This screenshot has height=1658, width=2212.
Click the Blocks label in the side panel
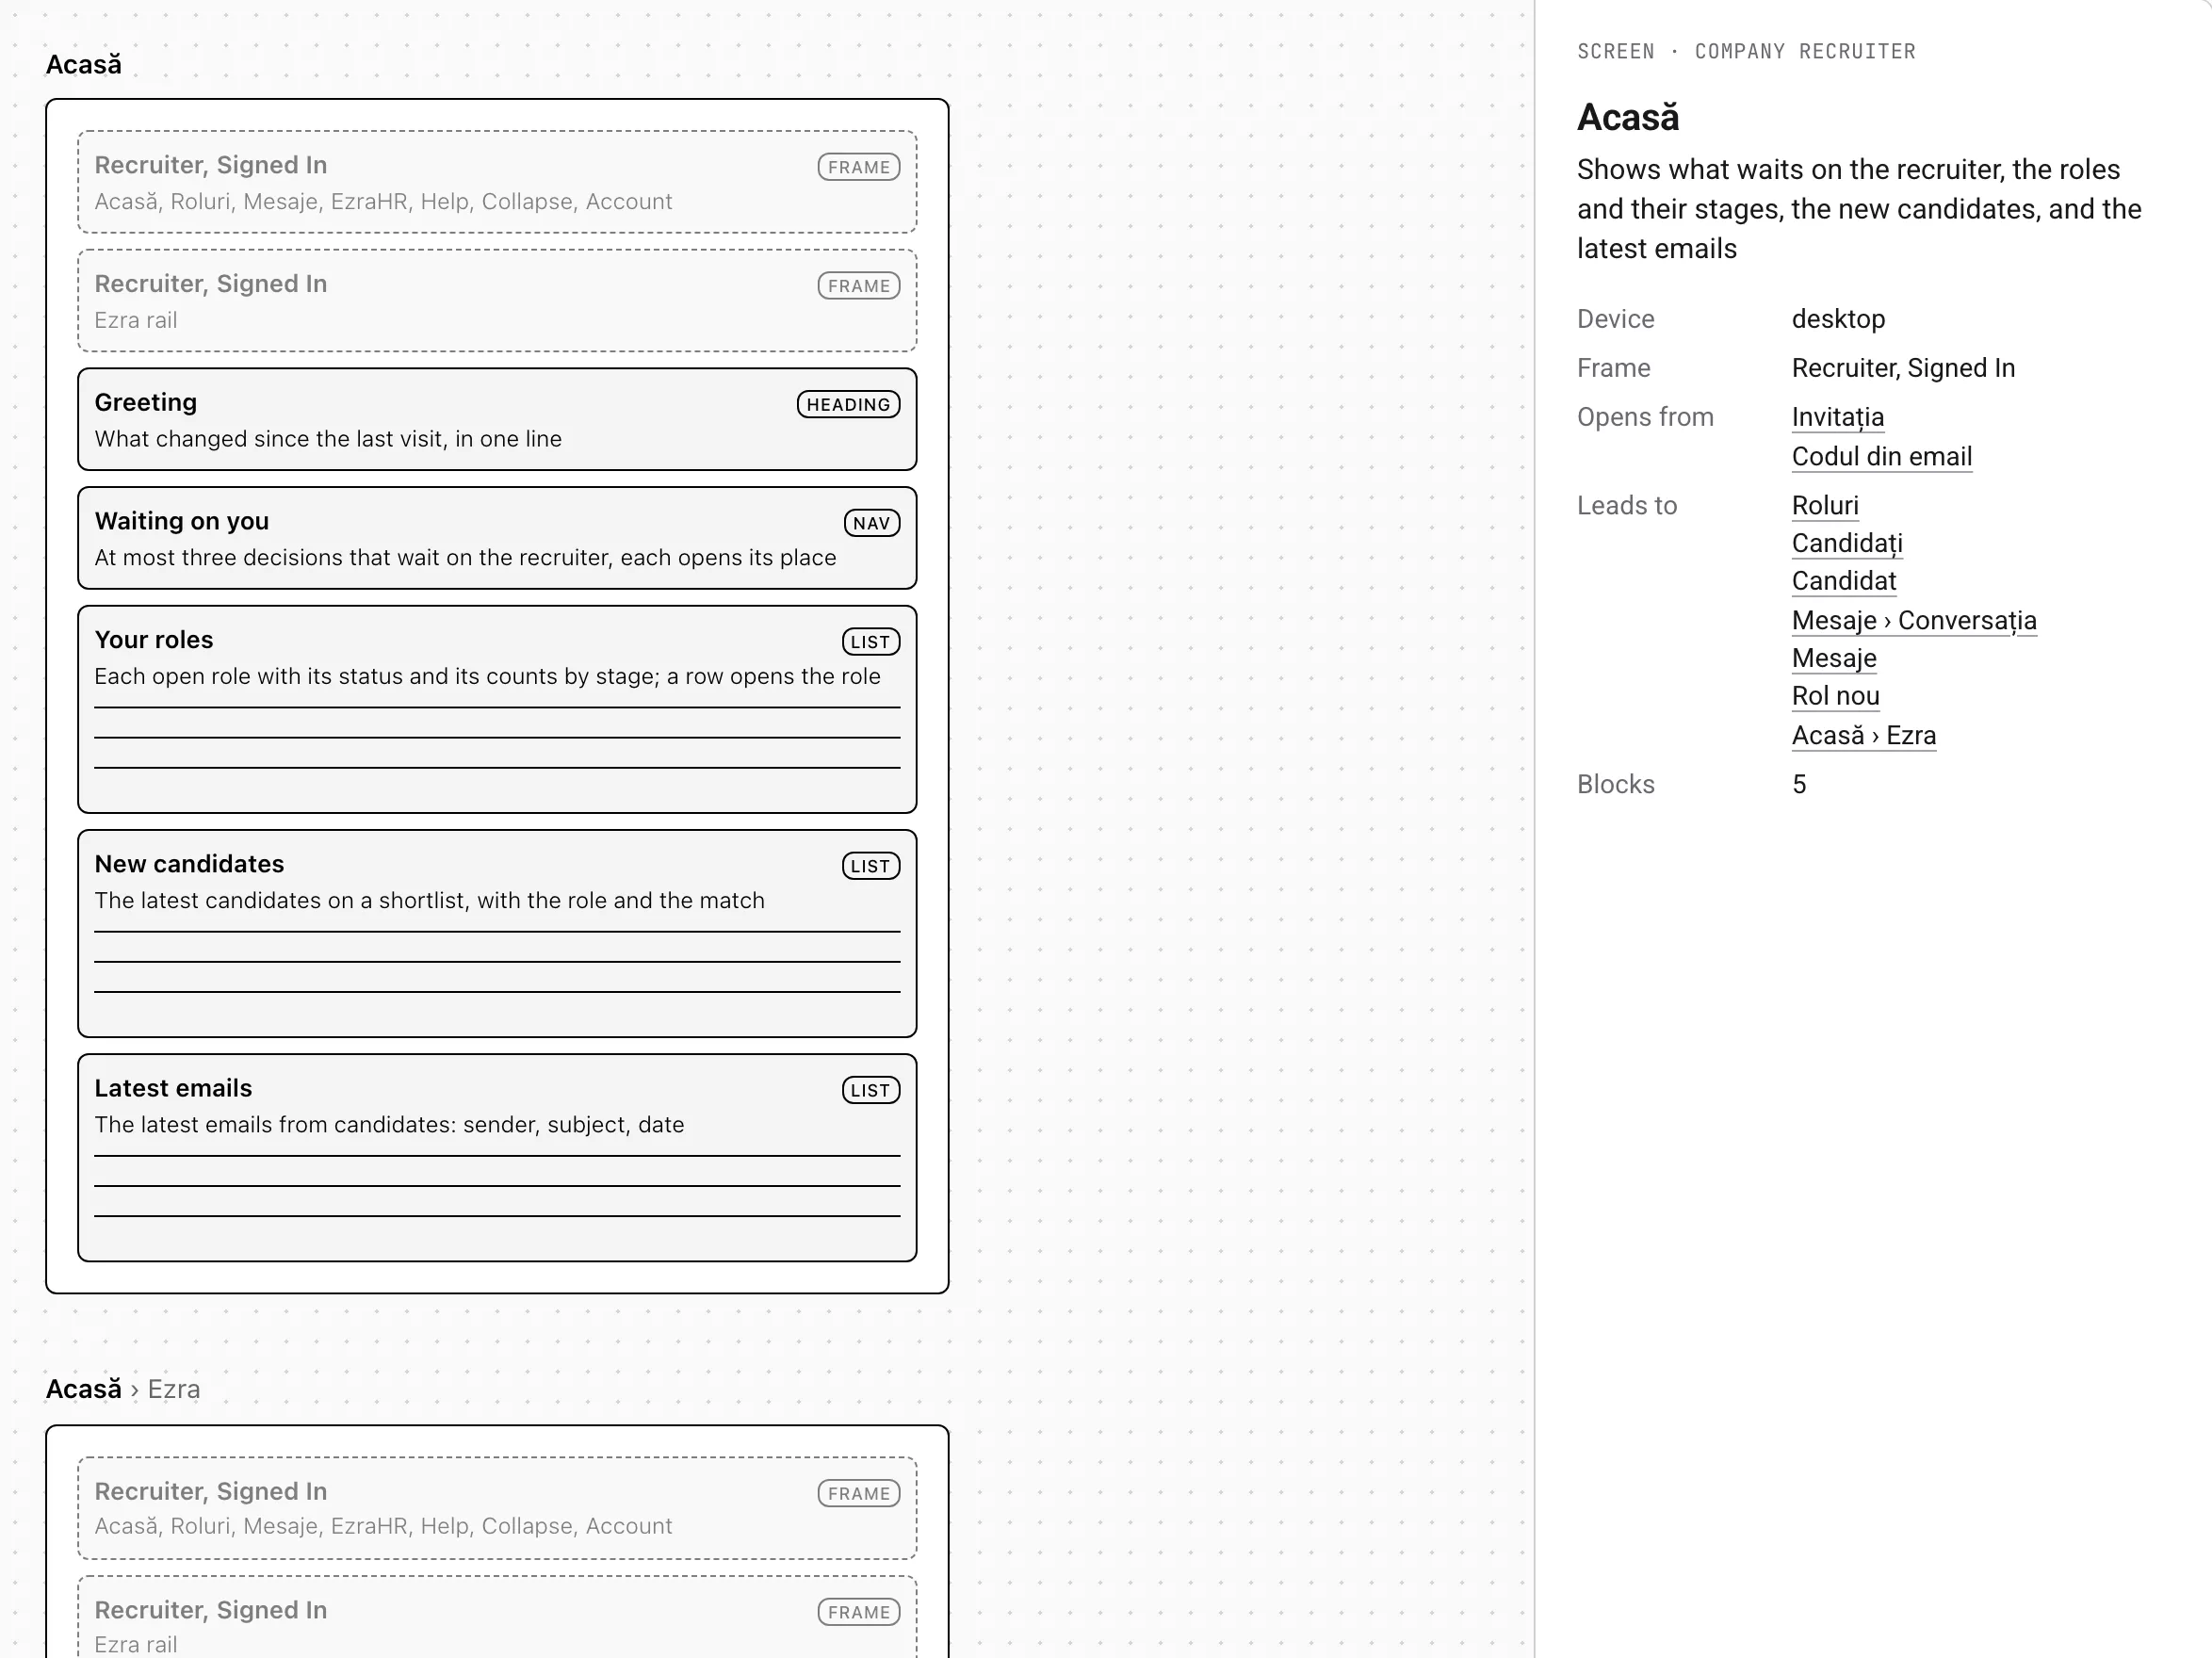[1615, 784]
